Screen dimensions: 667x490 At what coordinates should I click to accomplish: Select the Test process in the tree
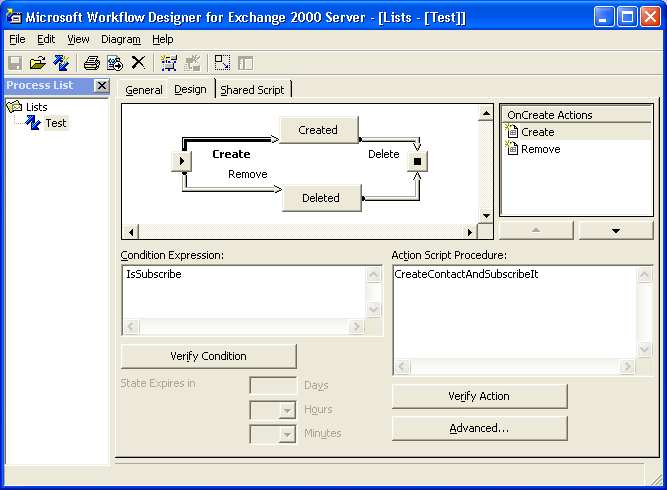(55, 123)
